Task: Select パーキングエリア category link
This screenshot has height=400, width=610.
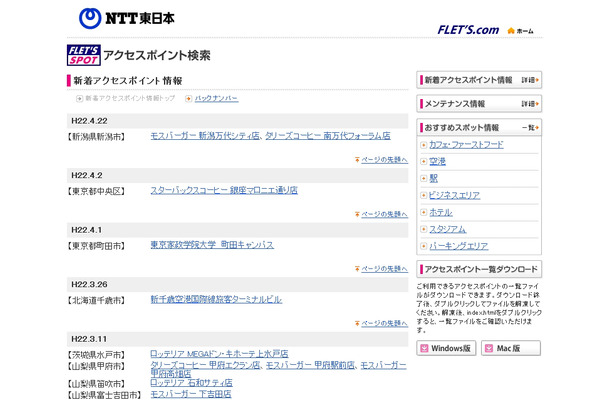Action: [x=458, y=246]
